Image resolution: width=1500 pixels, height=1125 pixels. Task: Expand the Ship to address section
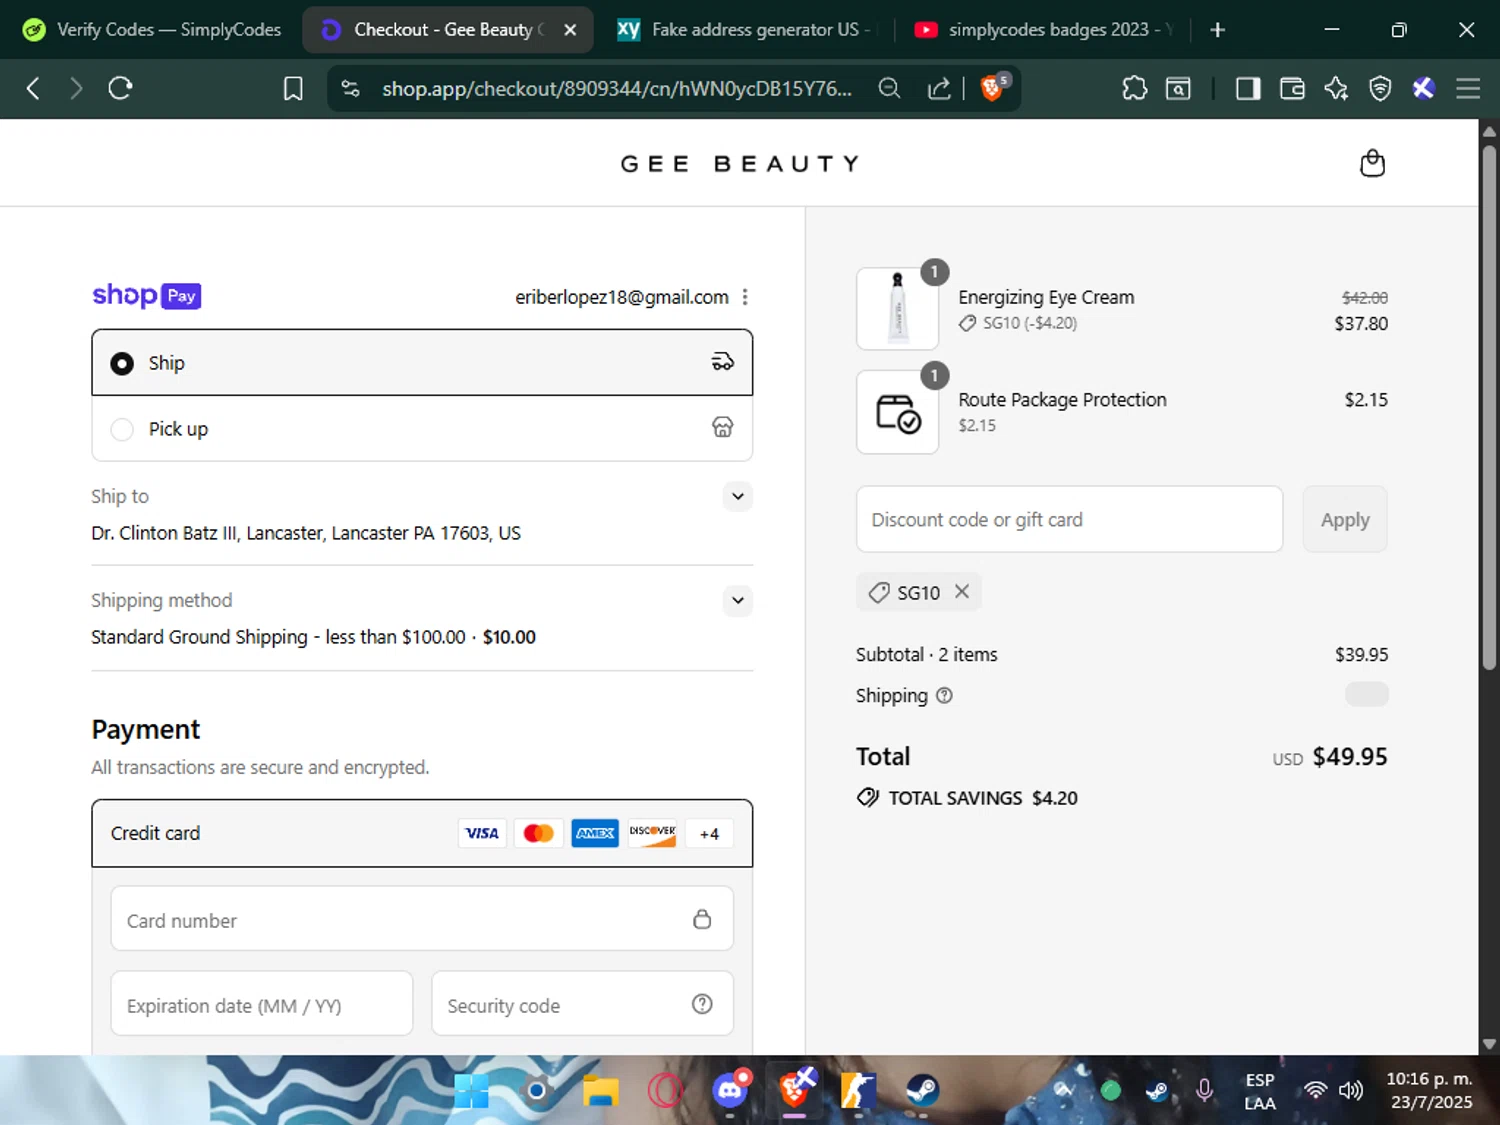click(737, 496)
